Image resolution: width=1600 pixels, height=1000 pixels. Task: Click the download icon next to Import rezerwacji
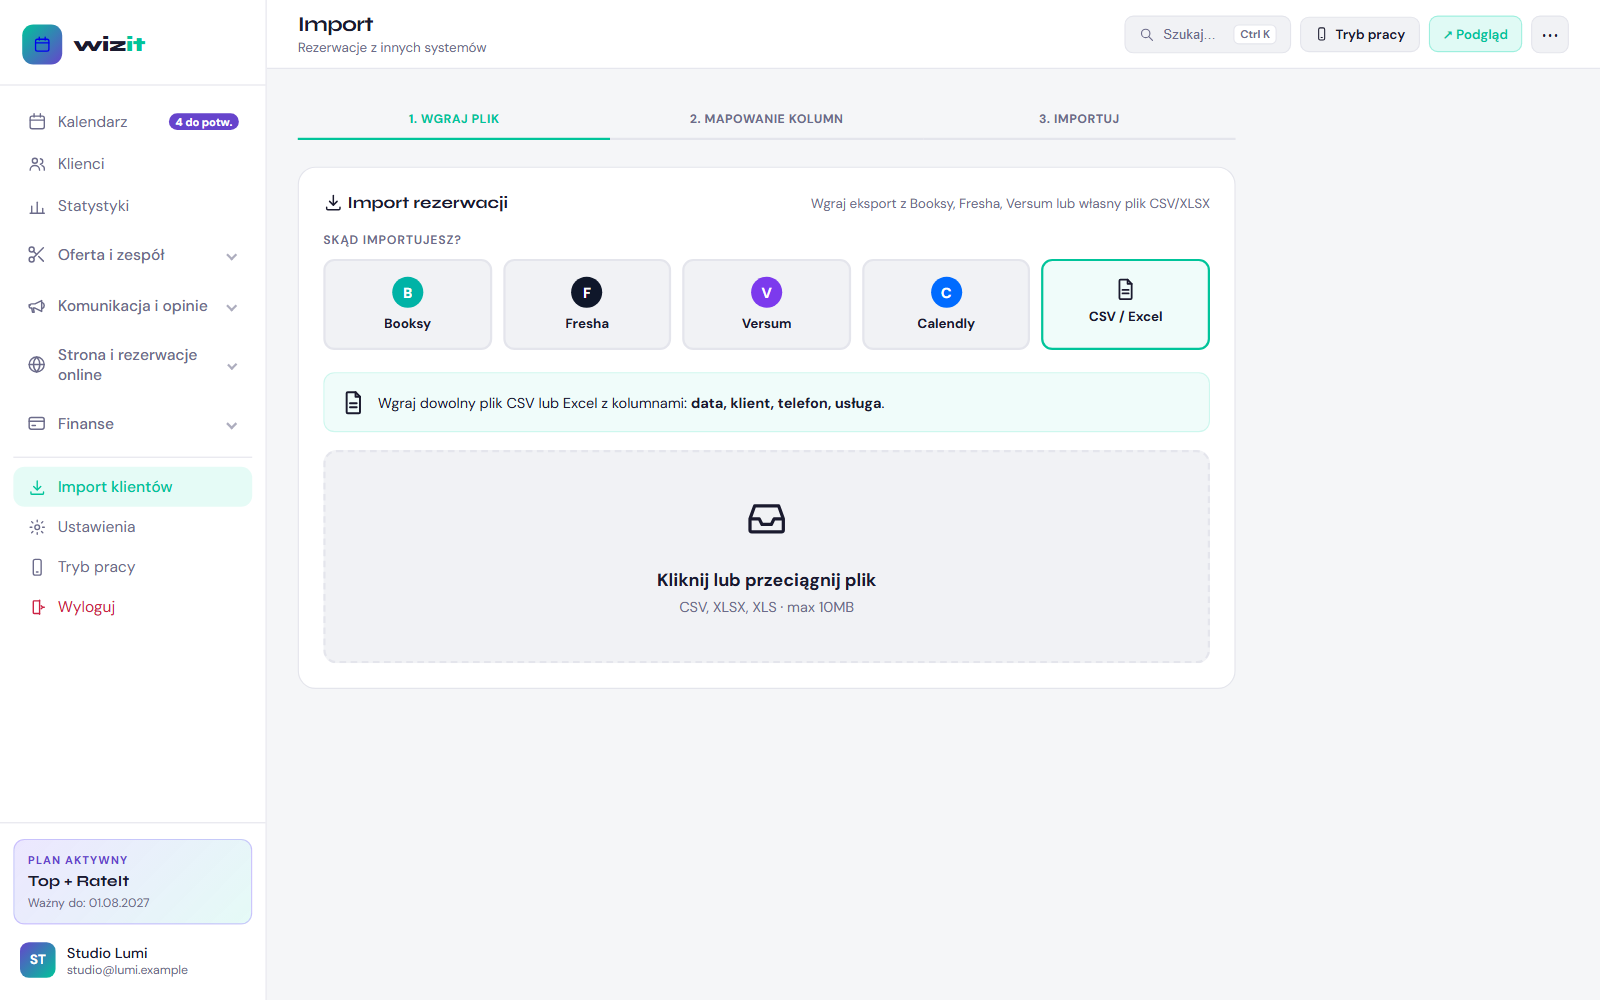click(333, 203)
